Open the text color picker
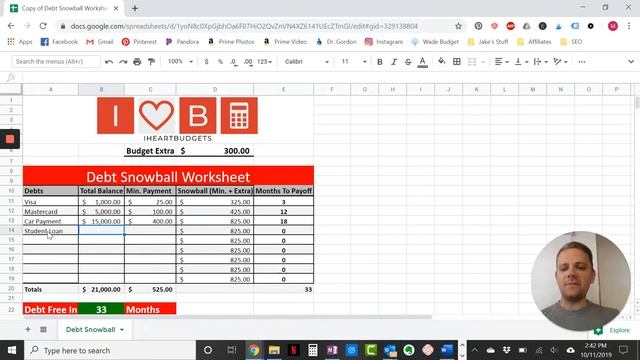The width and height of the screenshot is (640, 360). 422,62
